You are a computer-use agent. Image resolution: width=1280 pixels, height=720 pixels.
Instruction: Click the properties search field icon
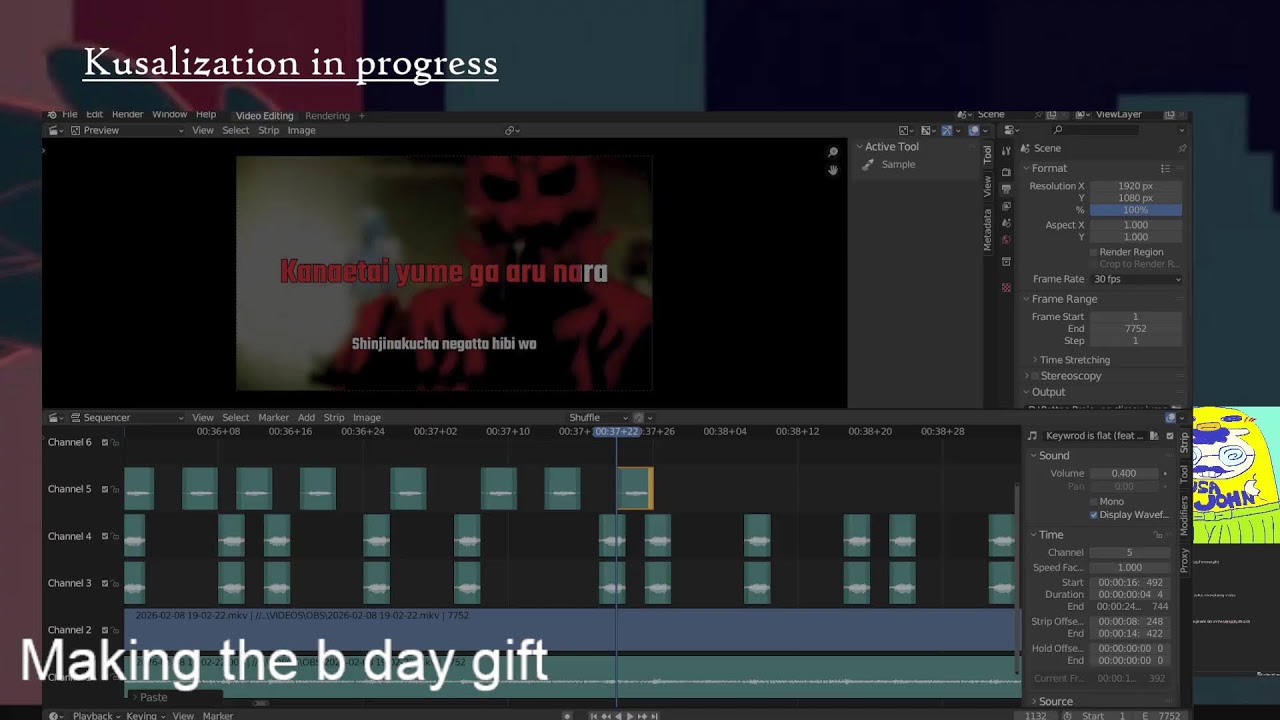[x=1058, y=130]
